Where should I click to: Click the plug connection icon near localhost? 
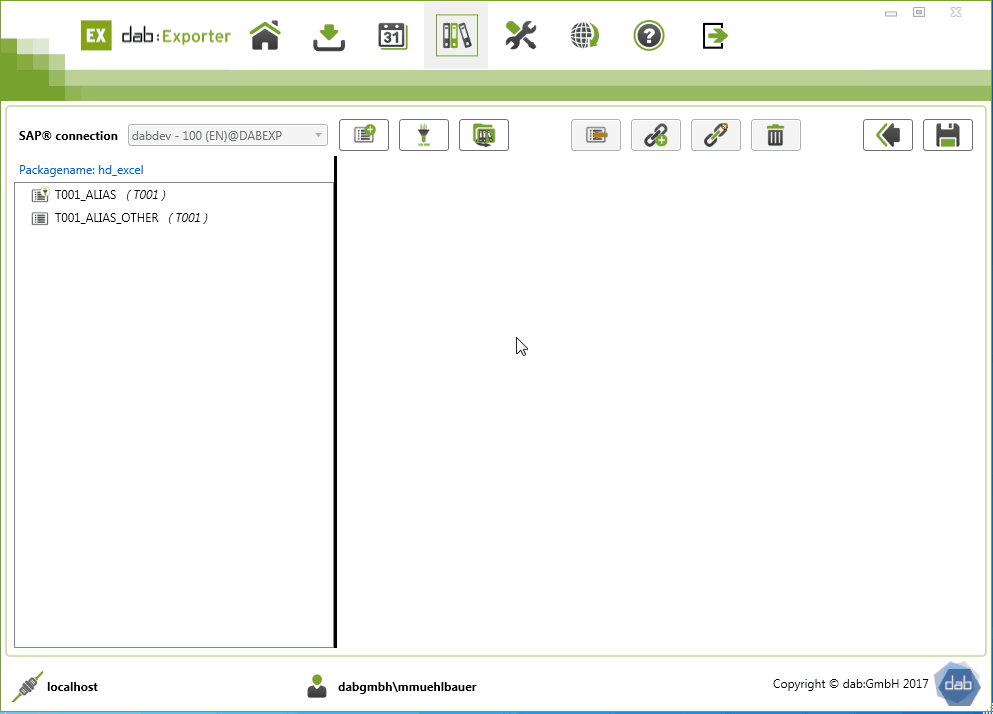click(27, 687)
